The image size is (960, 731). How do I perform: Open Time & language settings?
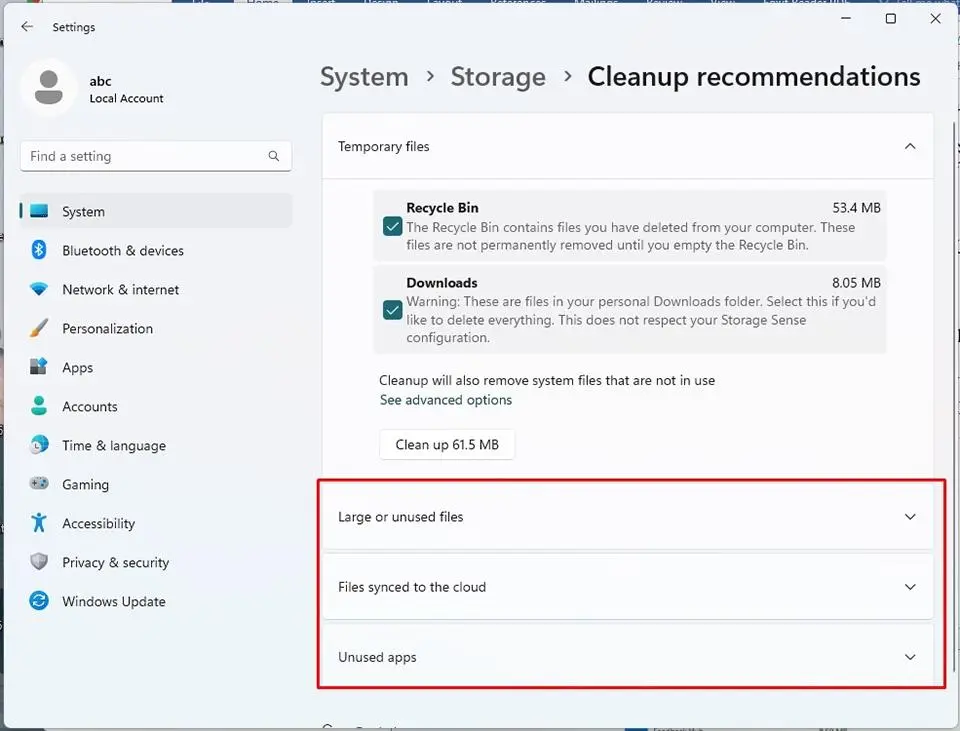point(156,445)
